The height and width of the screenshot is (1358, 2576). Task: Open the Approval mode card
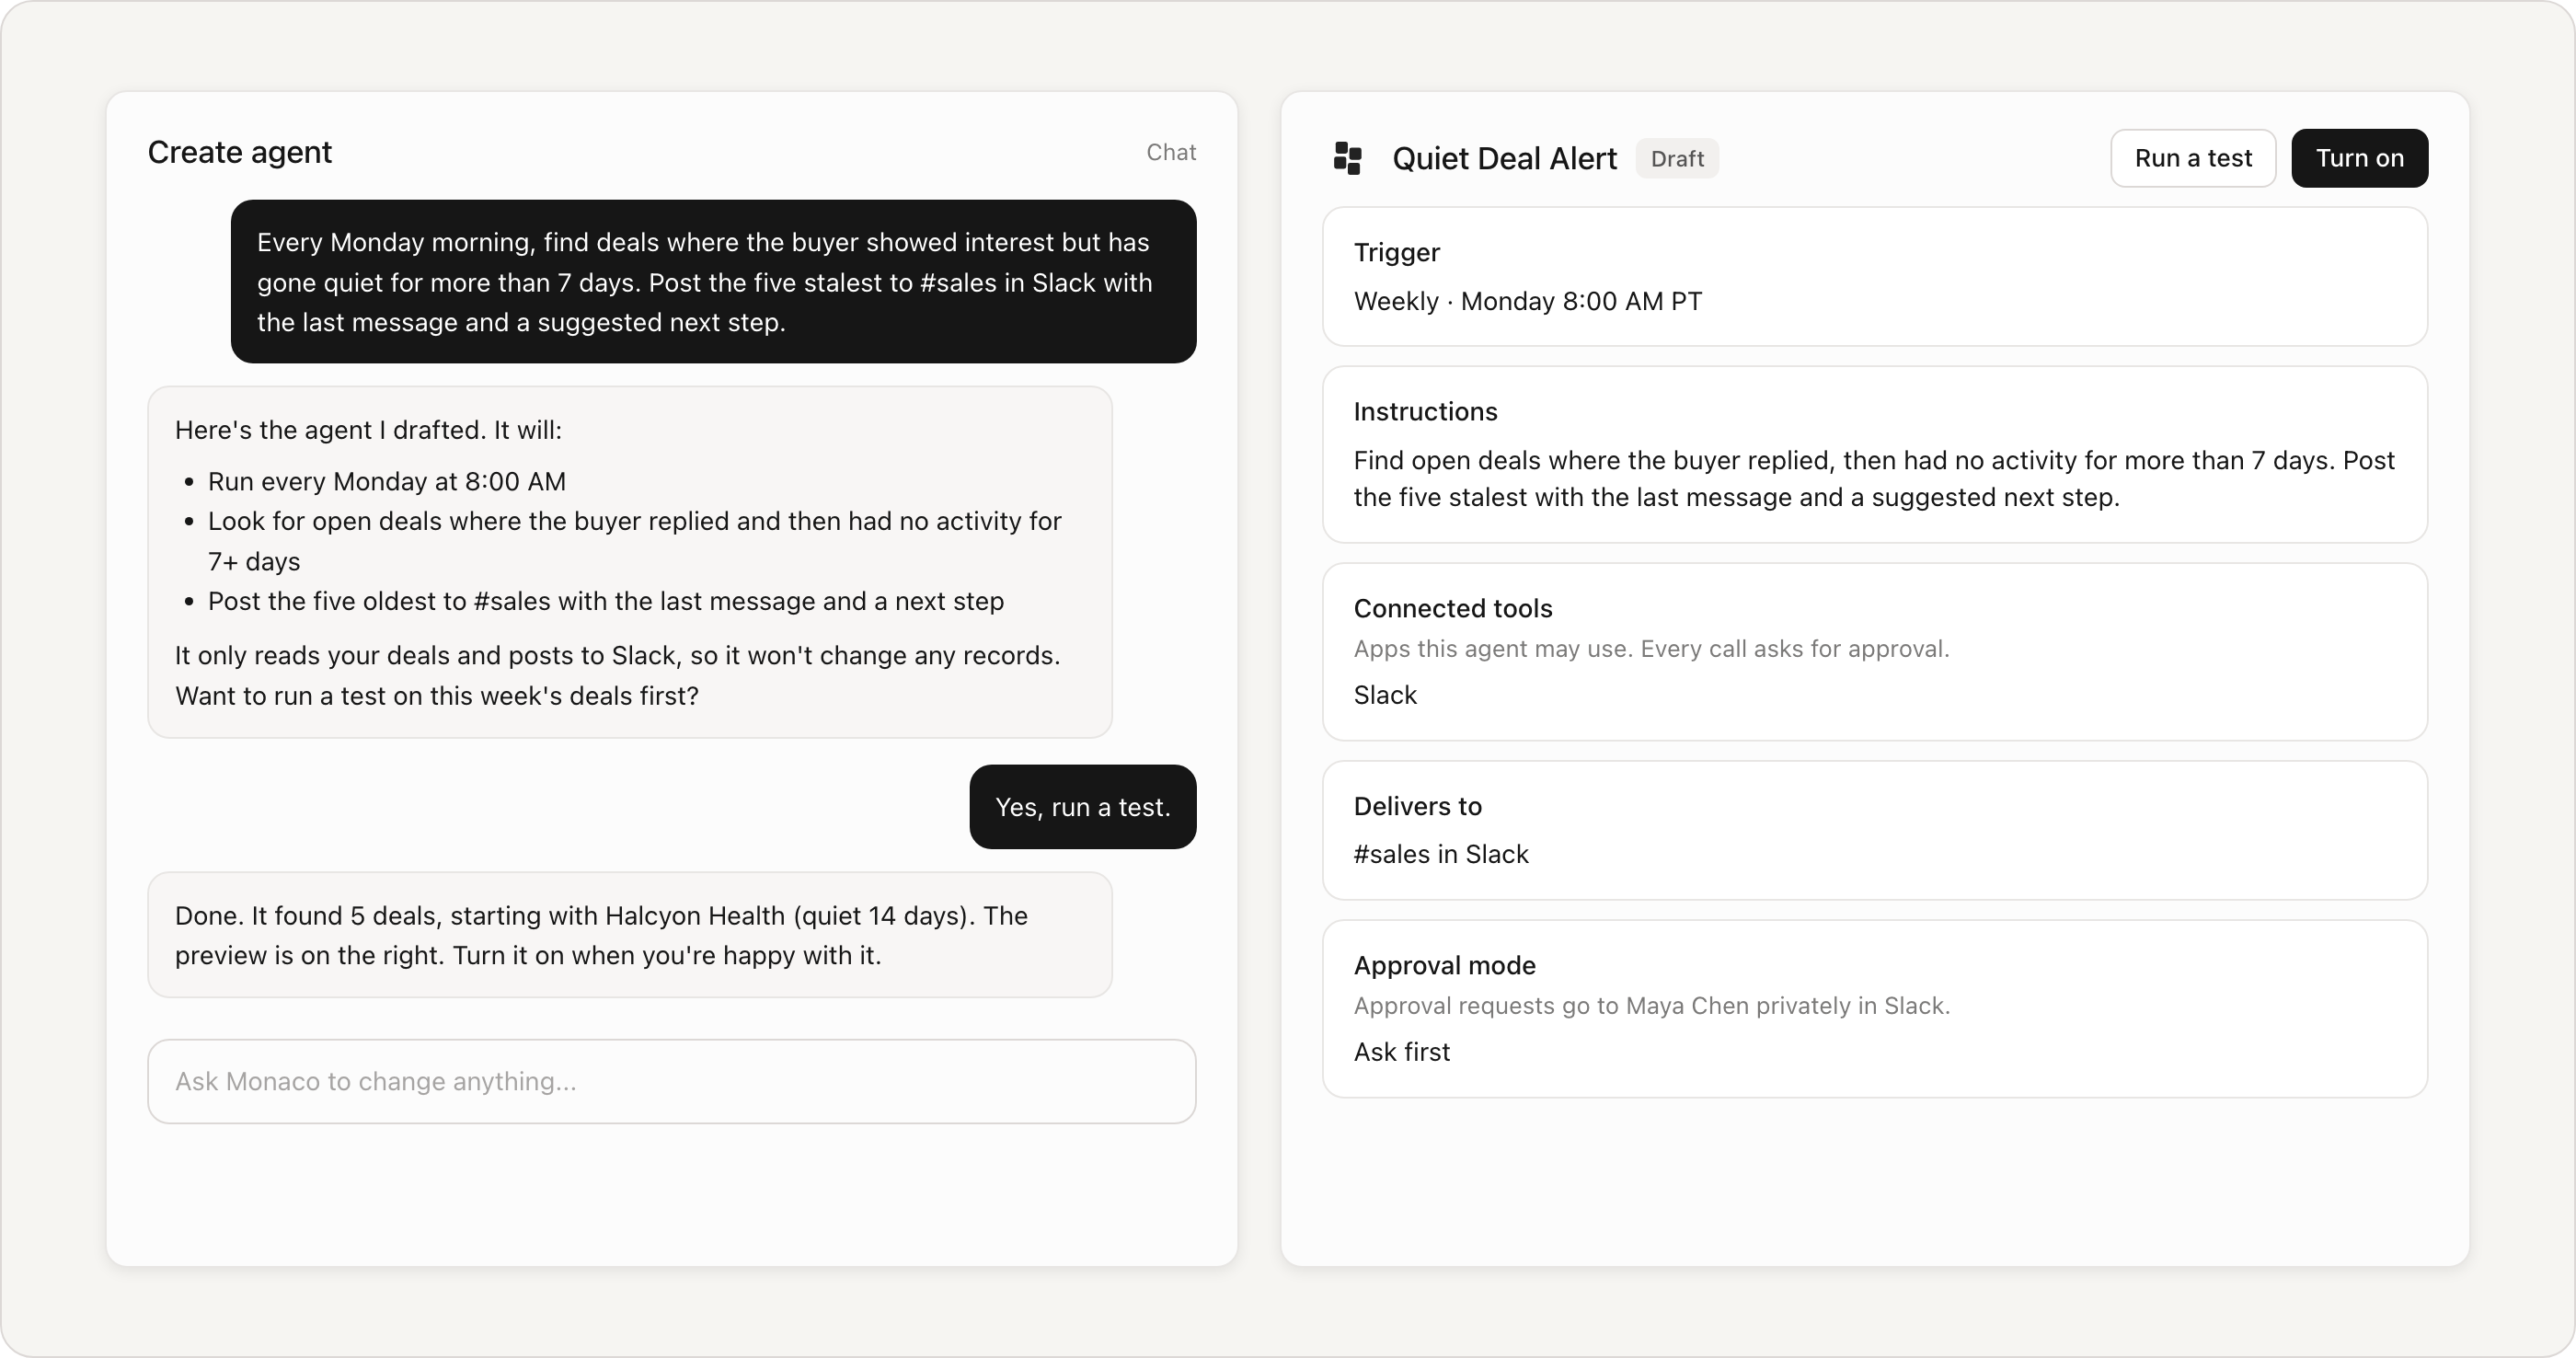pos(1875,1009)
